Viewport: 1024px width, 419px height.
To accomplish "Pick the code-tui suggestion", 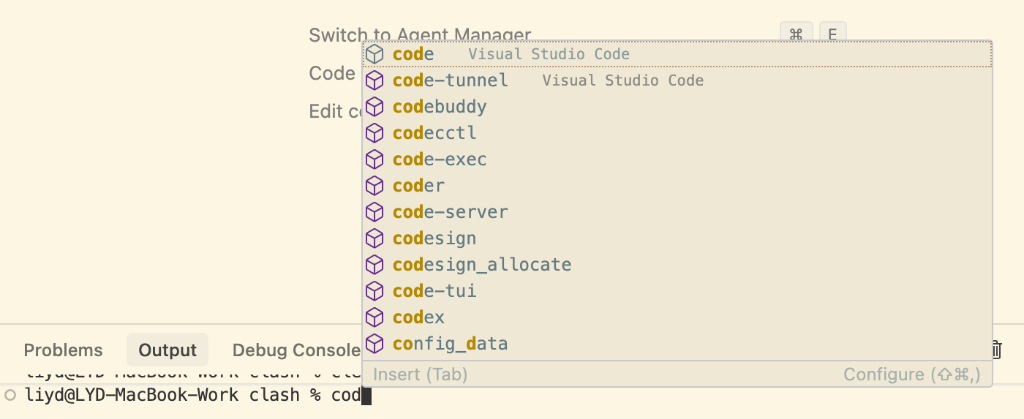I will click(435, 292).
